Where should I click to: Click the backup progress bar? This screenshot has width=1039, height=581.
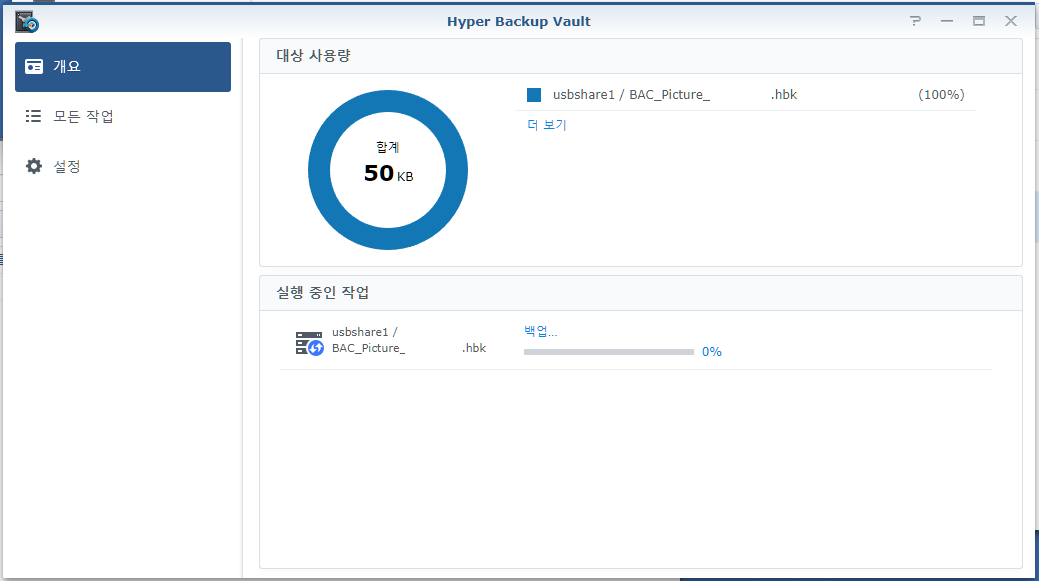[608, 352]
